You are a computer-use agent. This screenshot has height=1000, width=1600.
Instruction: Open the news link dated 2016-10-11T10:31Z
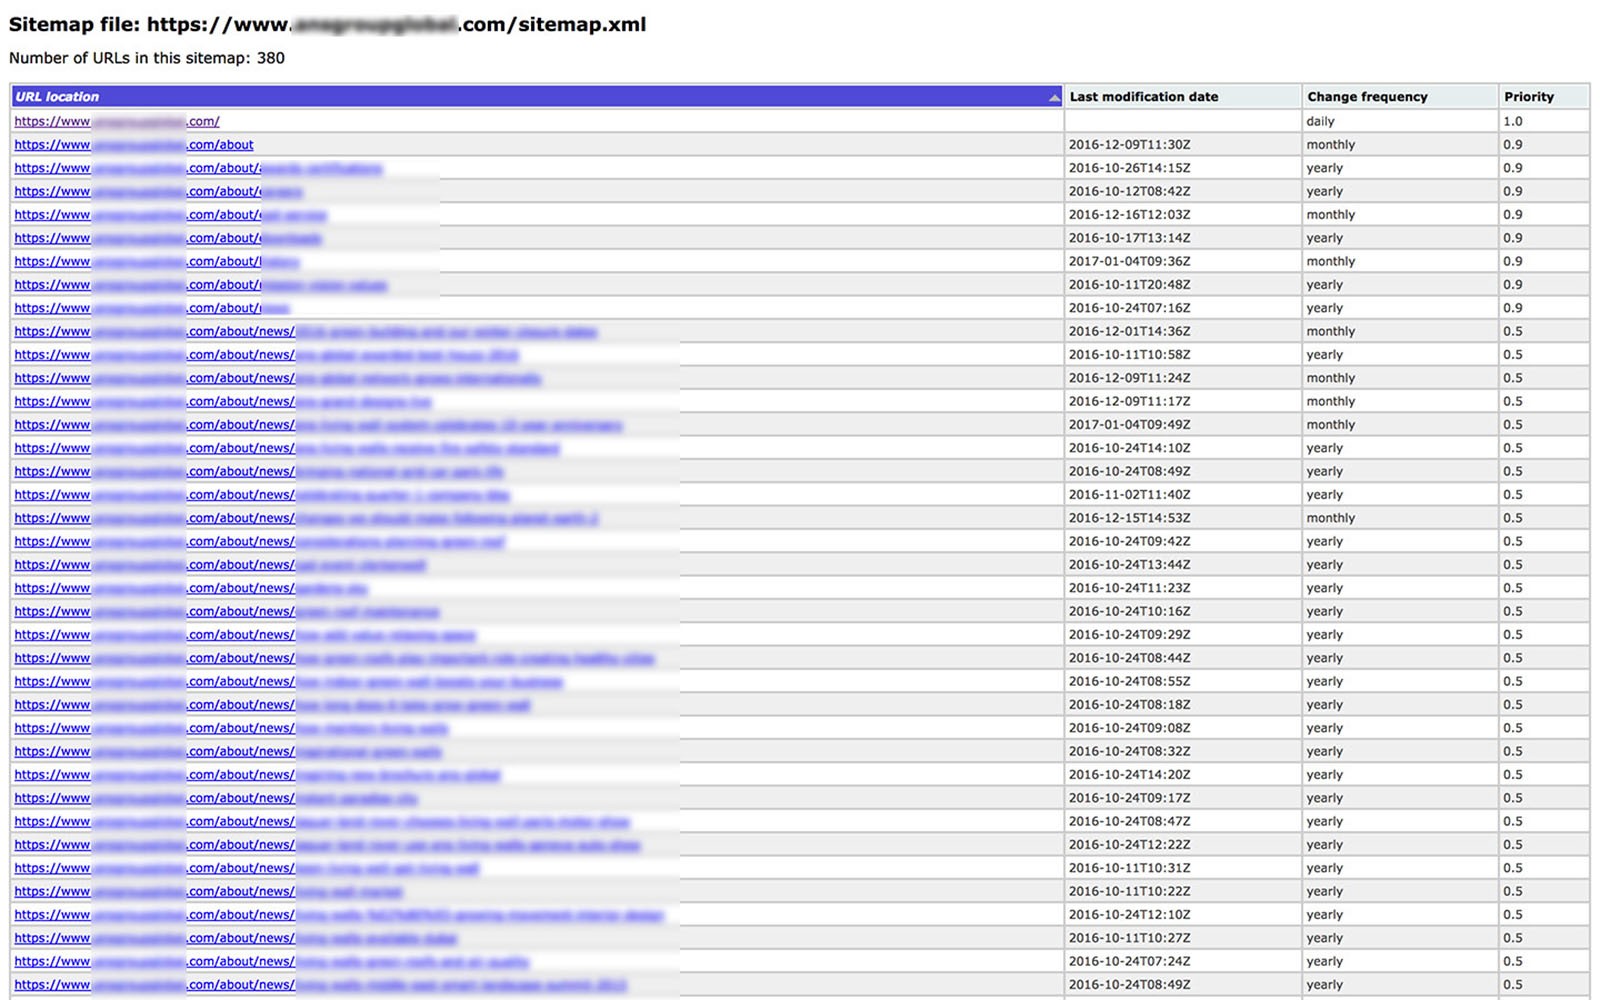247,868
